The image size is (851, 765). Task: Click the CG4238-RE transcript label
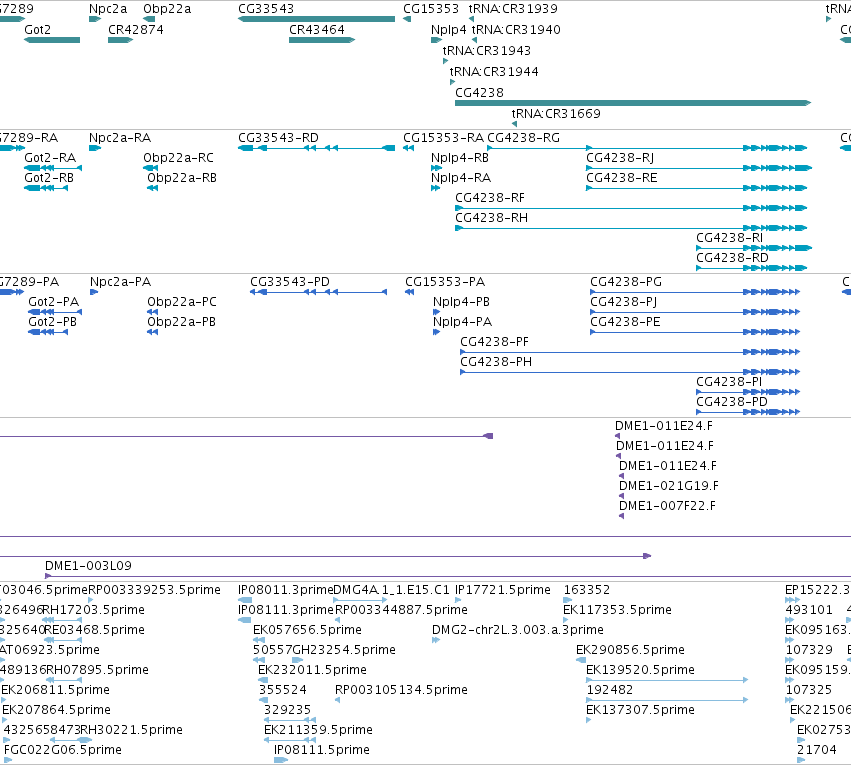[x=622, y=178]
